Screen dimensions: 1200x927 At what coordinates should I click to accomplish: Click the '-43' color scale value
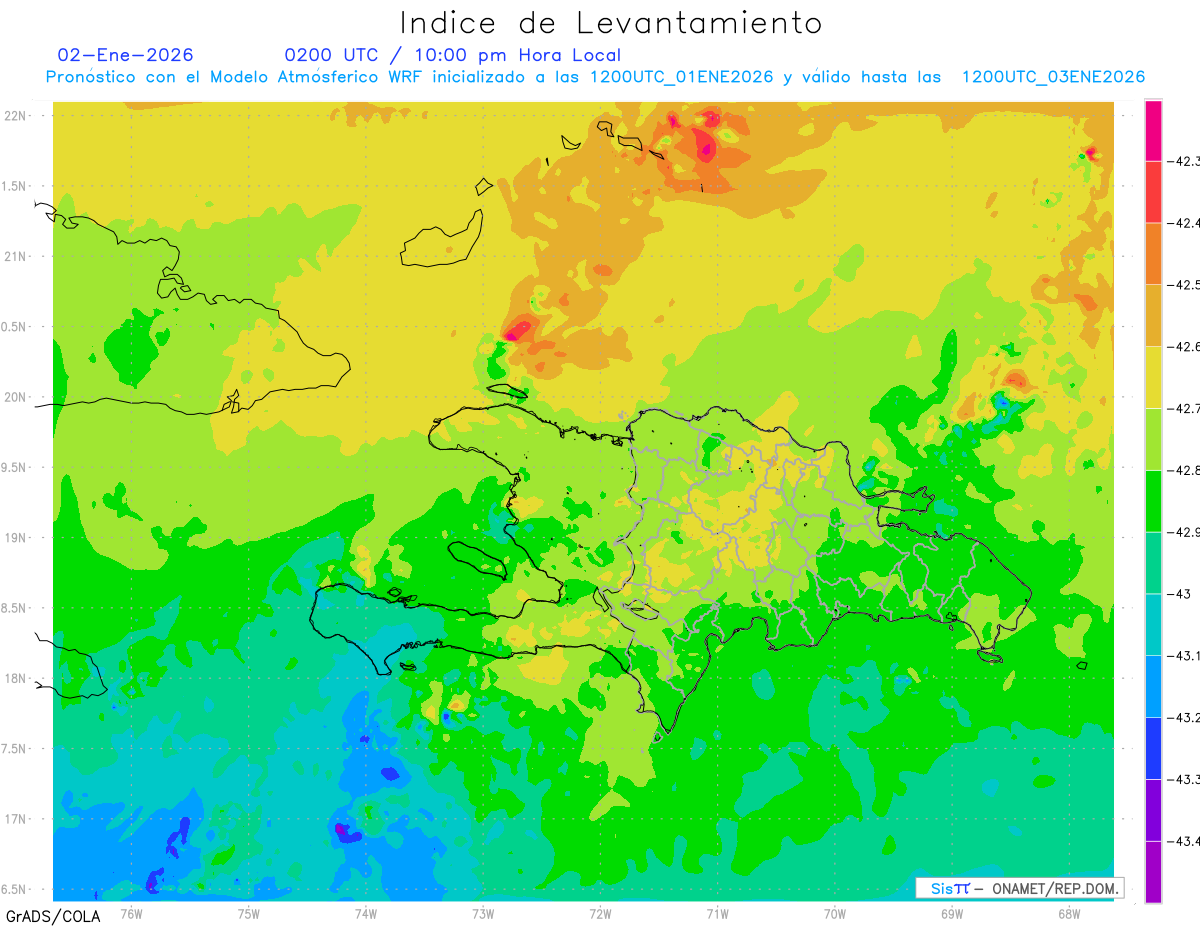point(1179,594)
